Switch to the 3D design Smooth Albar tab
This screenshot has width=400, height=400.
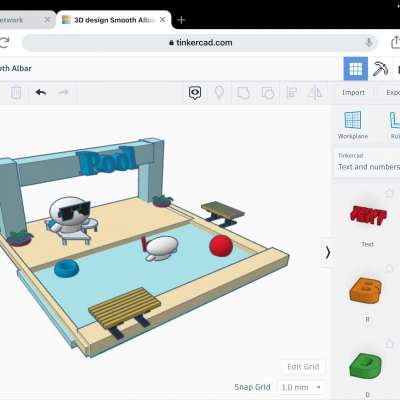113,20
